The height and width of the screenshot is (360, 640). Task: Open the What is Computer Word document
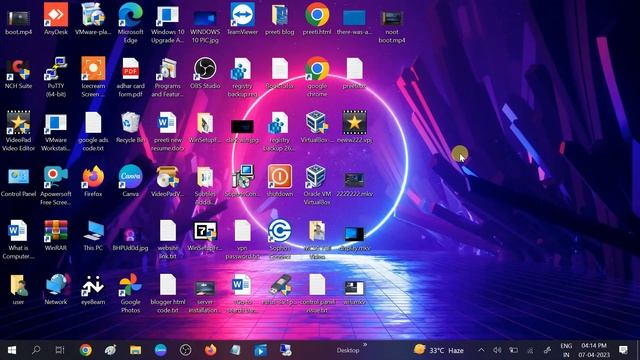(18, 239)
